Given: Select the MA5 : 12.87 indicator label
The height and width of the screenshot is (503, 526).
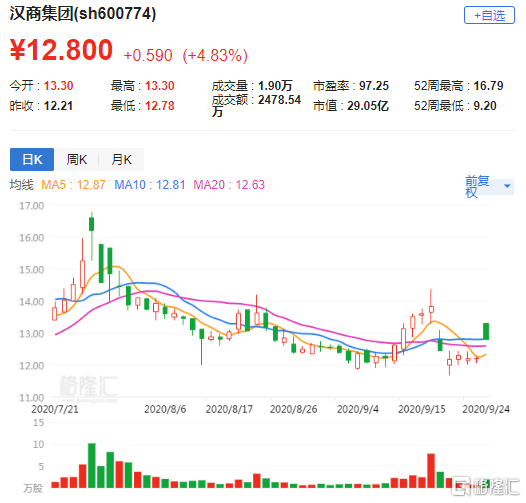Looking at the screenshot, I should [x=73, y=185].
